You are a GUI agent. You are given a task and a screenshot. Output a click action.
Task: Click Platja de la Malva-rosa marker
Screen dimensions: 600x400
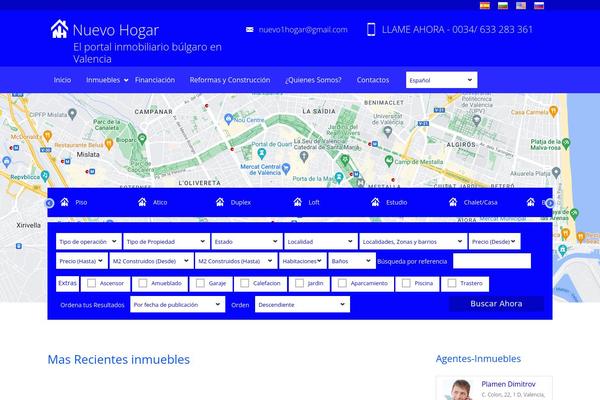(566, 144)
